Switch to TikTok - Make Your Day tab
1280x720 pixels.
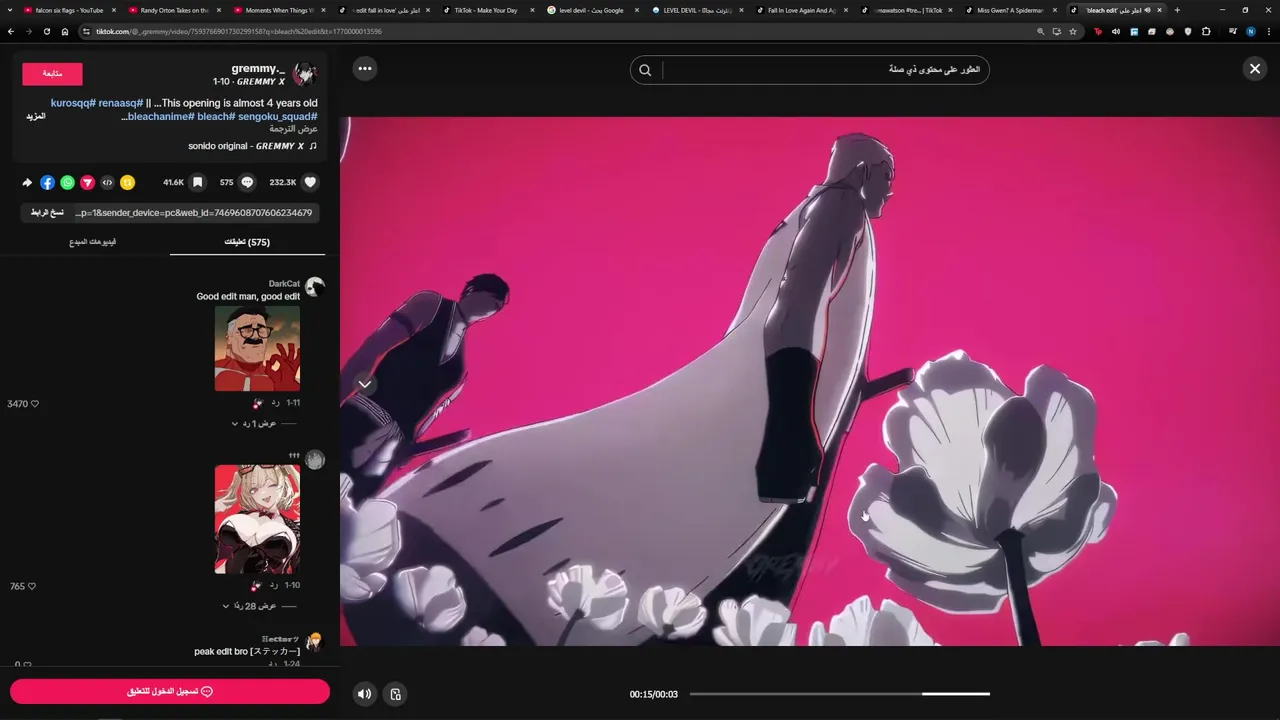[x=486, y=10]
